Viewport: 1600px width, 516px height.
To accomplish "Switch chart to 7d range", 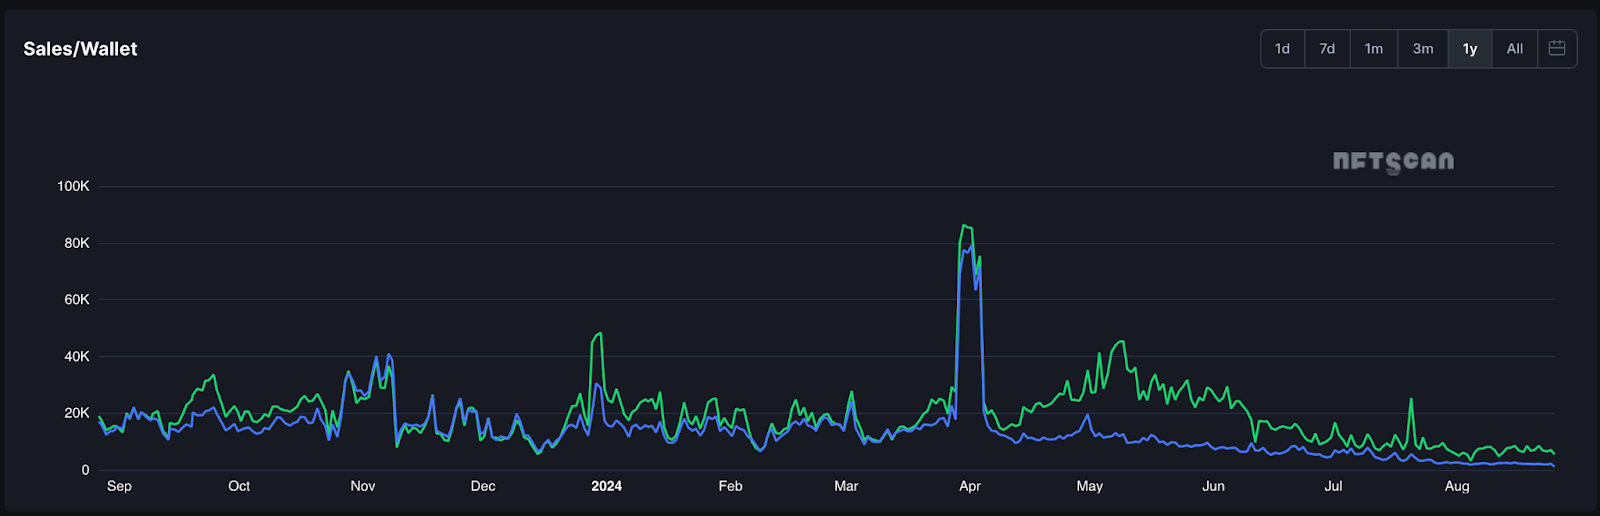I will click(1327, 48).
